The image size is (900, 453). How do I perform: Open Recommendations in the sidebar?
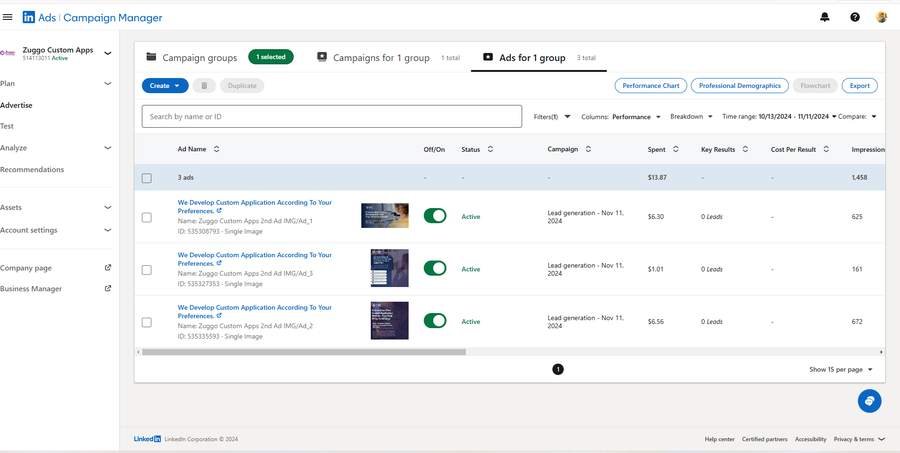coord(32,169)
